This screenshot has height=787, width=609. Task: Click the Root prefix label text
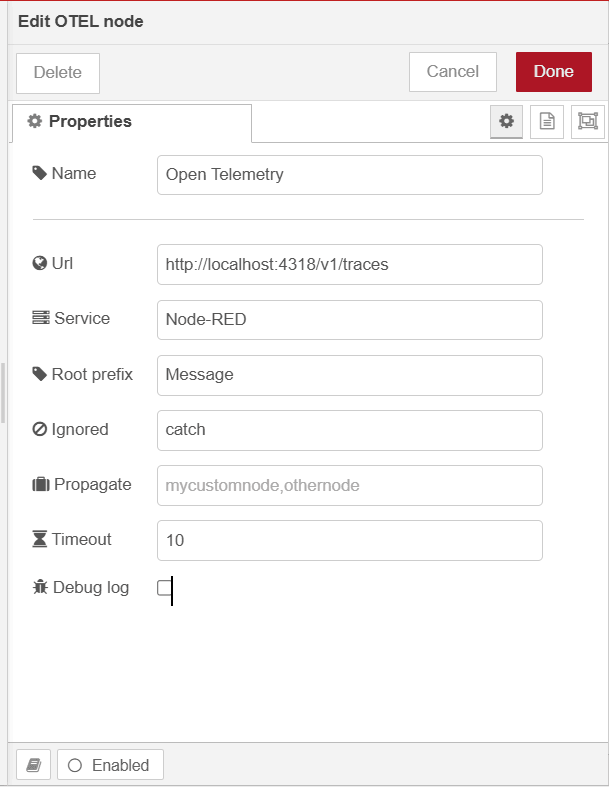[x=92, y=374]
